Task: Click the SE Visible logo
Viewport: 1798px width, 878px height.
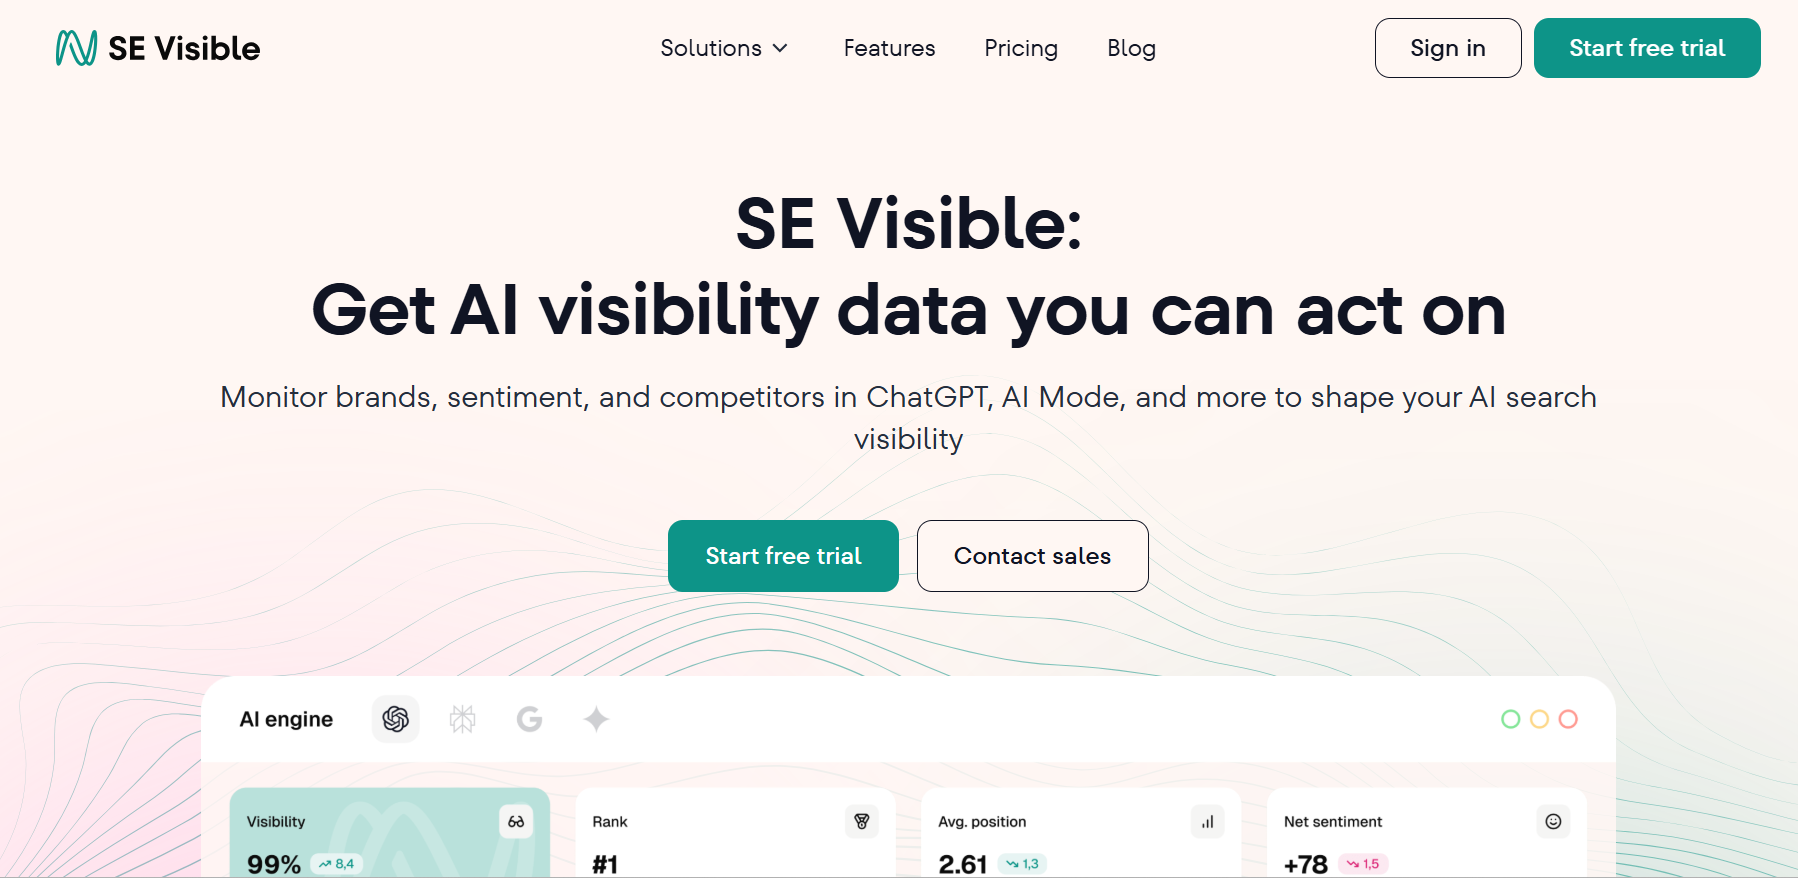Action: coord(156,47)
